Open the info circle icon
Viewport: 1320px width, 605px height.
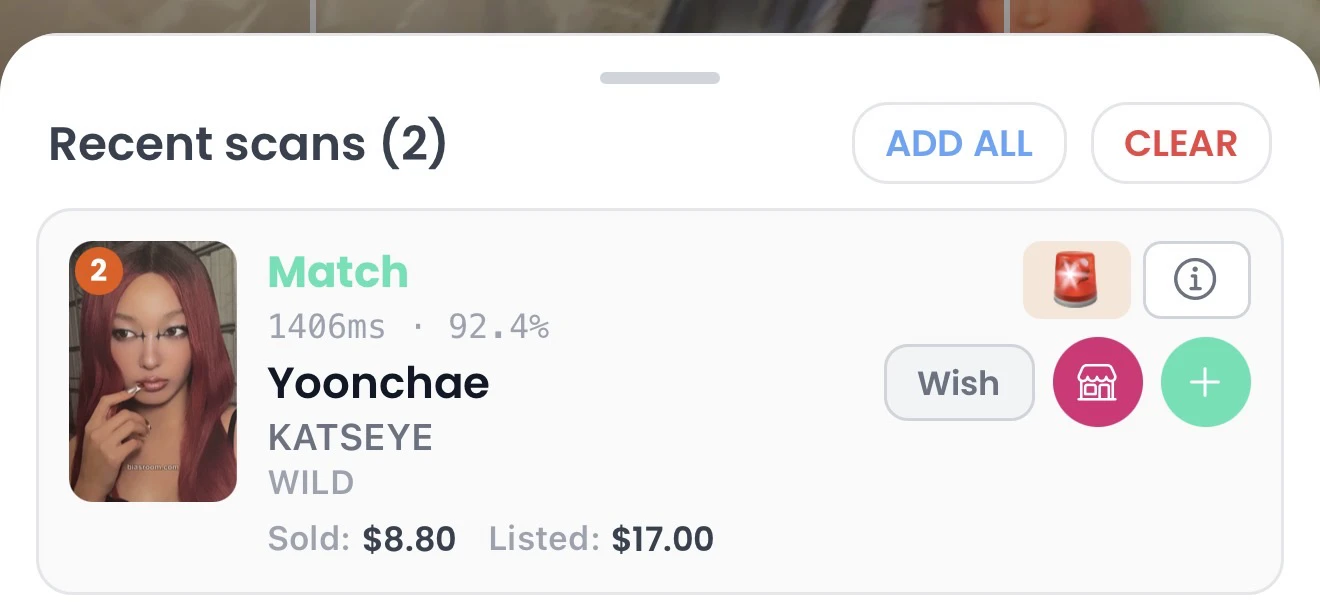point(1196,280)
